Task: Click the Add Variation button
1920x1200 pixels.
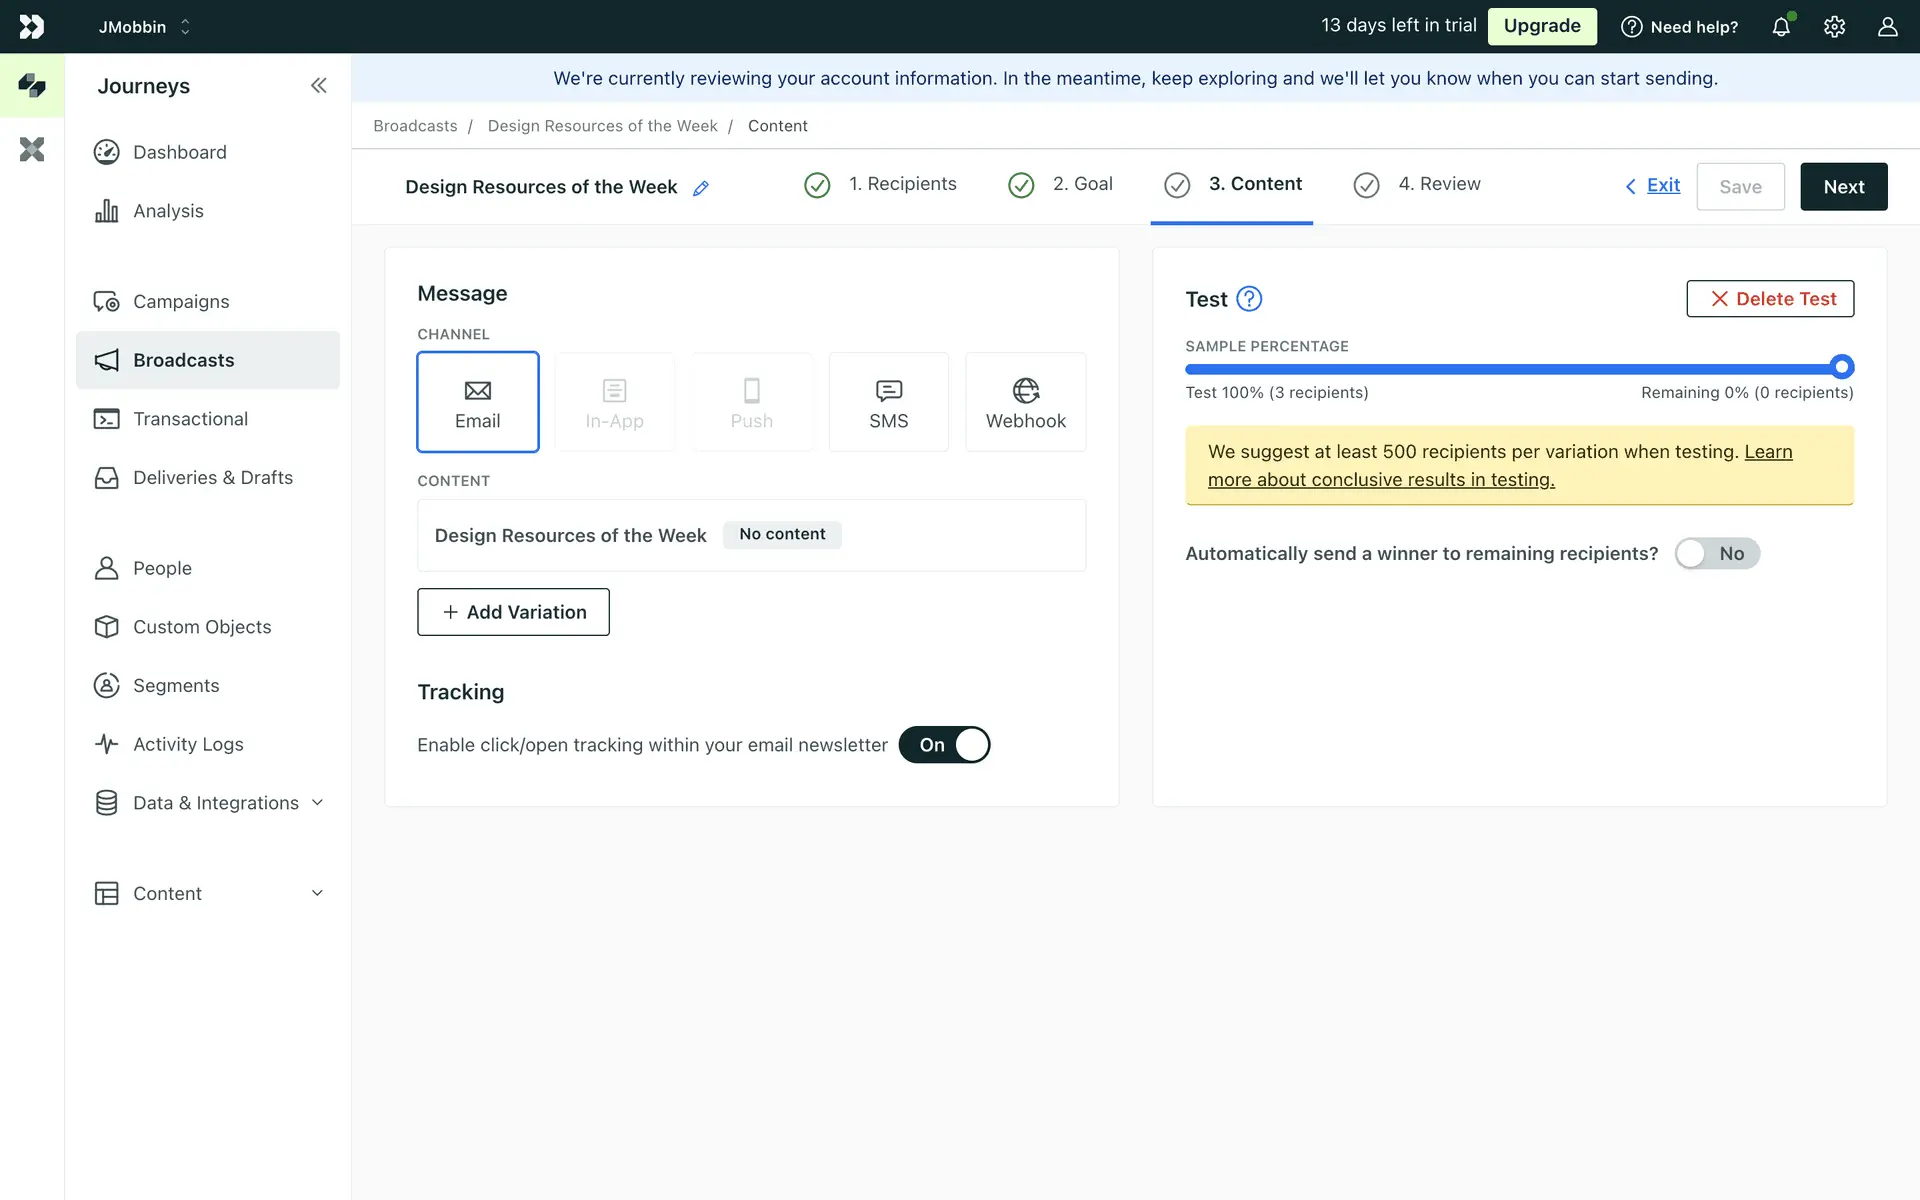Action: tap(513, 612)
